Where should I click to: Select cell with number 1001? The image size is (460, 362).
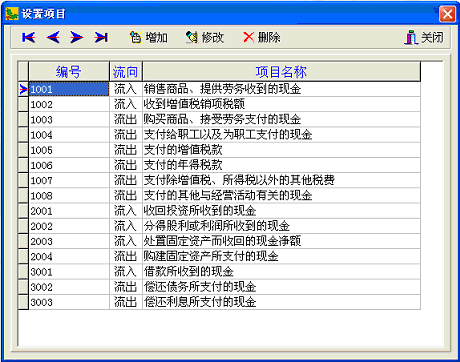[69, 89]
